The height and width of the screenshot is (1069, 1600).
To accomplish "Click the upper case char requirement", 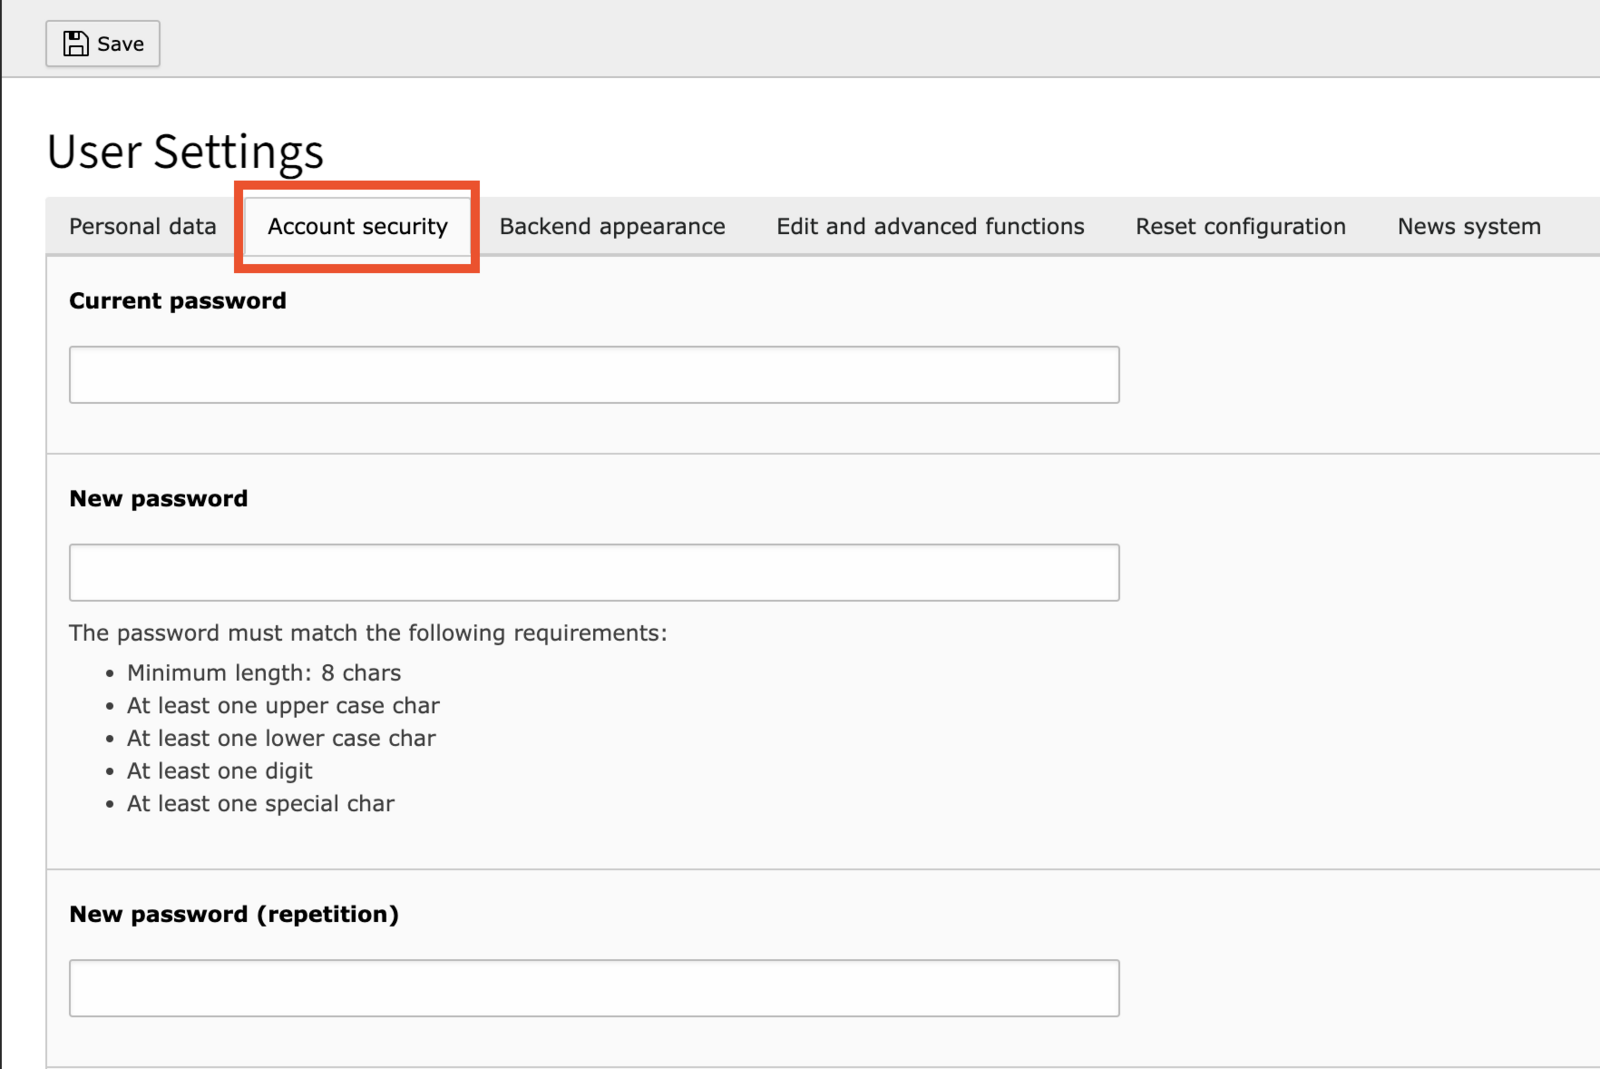I will tap(283, 706).
